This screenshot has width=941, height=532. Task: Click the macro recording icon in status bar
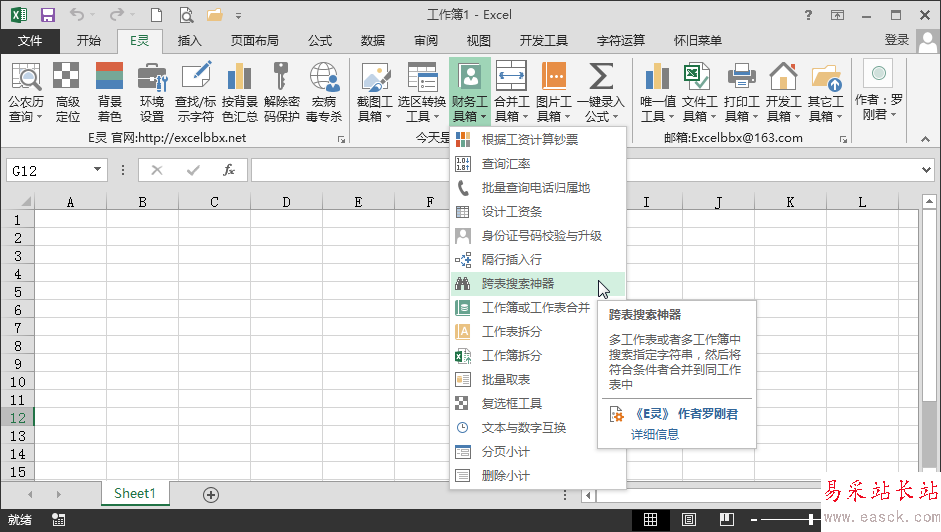58,520
